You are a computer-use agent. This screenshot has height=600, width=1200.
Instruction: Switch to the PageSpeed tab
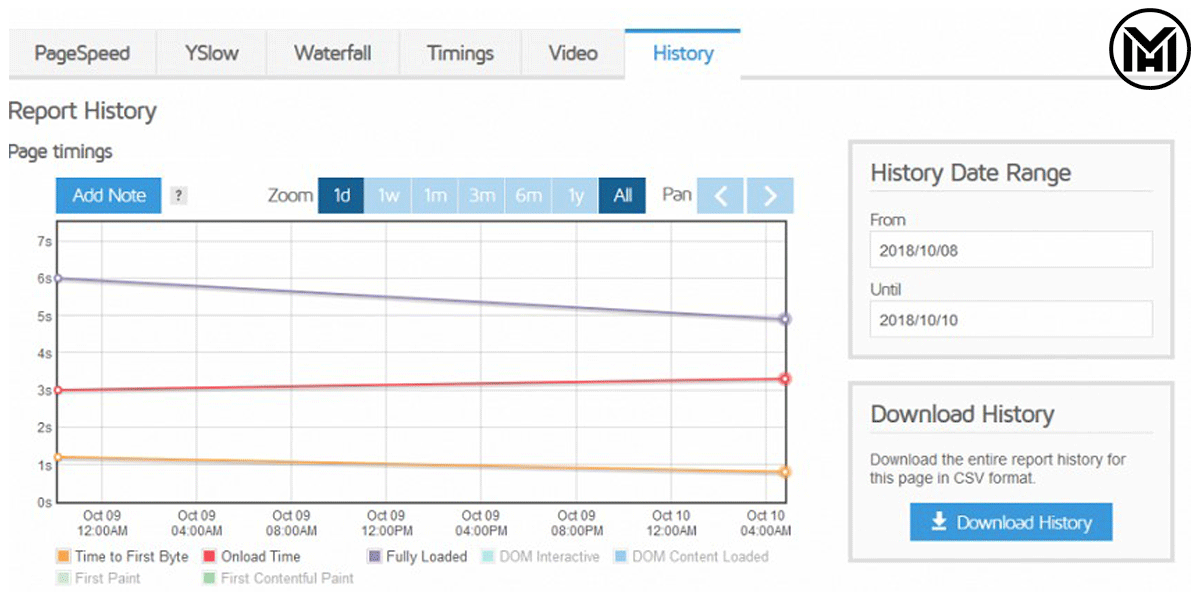[82, 54]
